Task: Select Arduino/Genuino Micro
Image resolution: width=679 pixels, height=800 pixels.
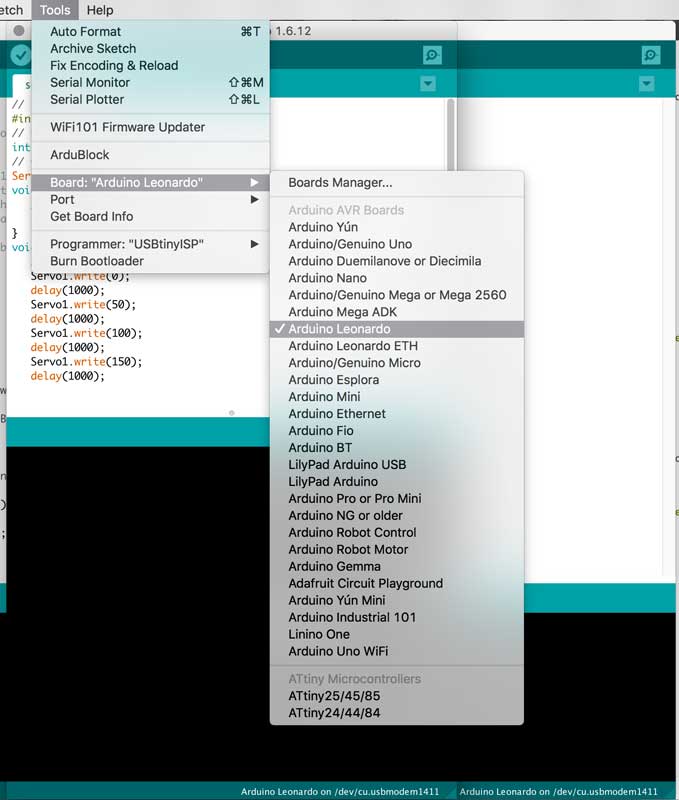Action: [397, 363]
